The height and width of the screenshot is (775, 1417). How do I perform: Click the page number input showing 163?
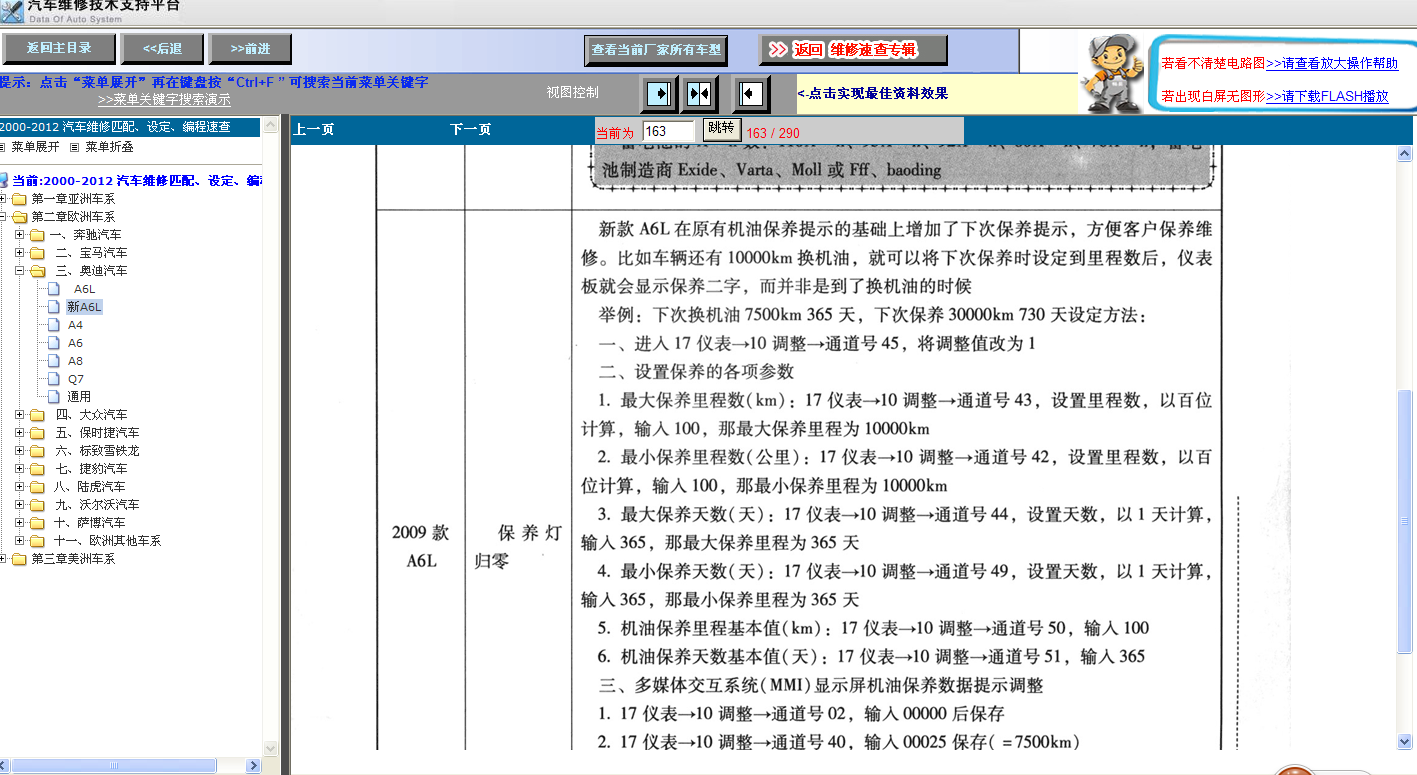tap(666, 130)
